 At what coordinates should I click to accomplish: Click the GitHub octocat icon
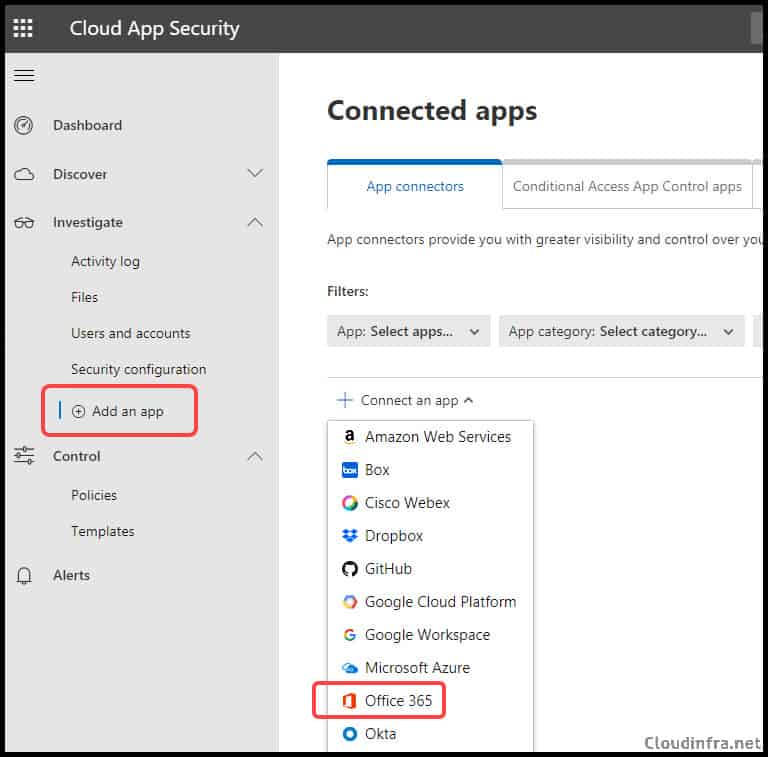(x=350, y=569)
